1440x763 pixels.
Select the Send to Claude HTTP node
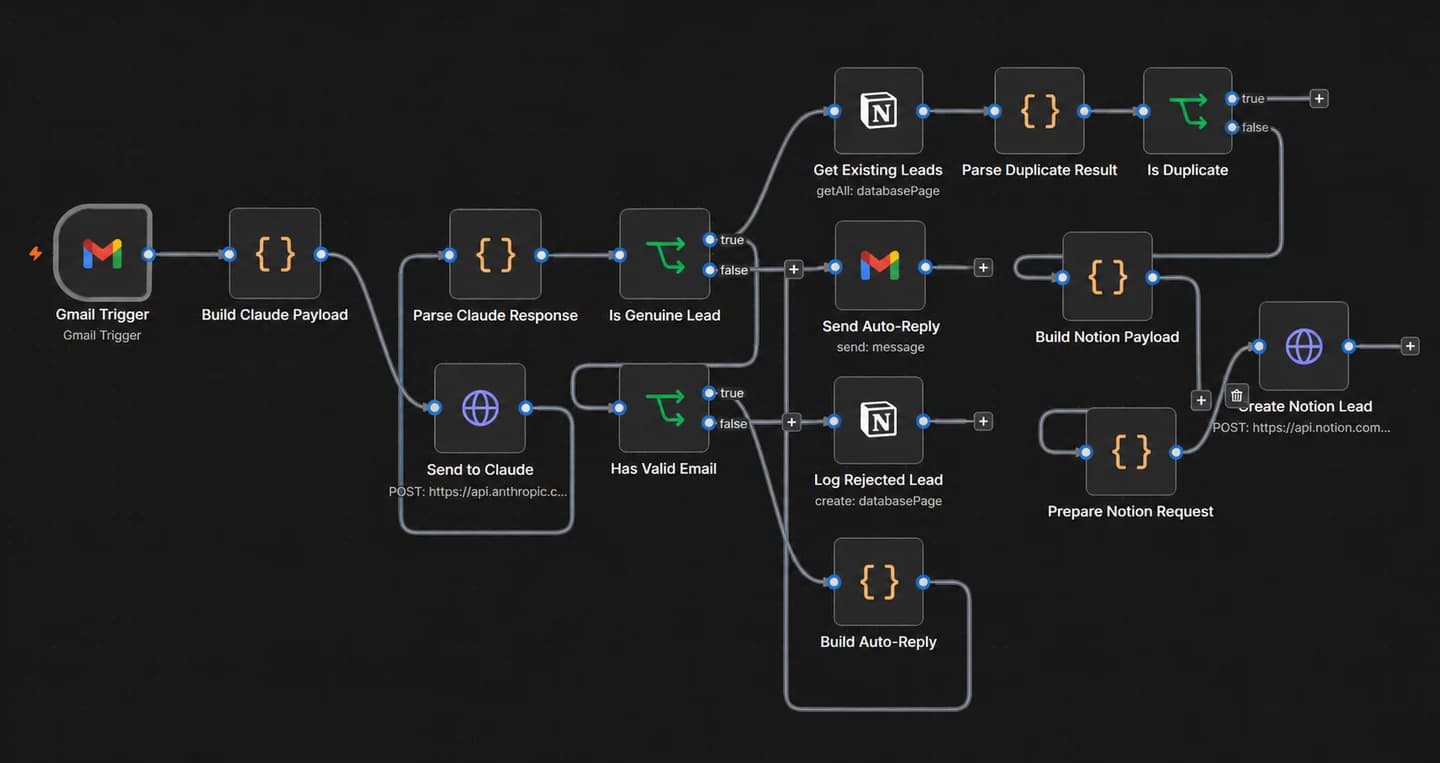pyautogui.click(x=480, y=408)
